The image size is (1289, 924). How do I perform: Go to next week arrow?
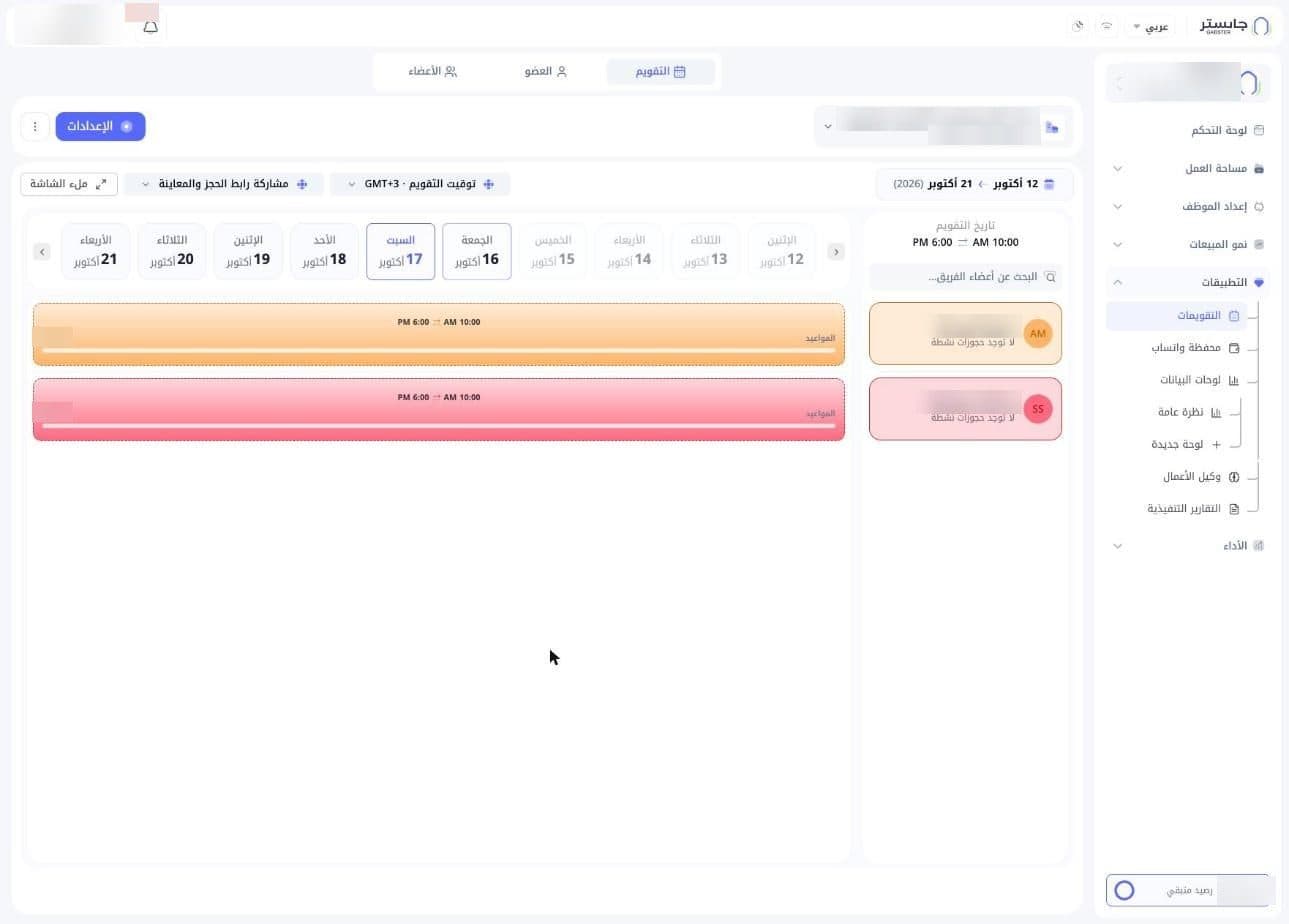pos(42,252)
